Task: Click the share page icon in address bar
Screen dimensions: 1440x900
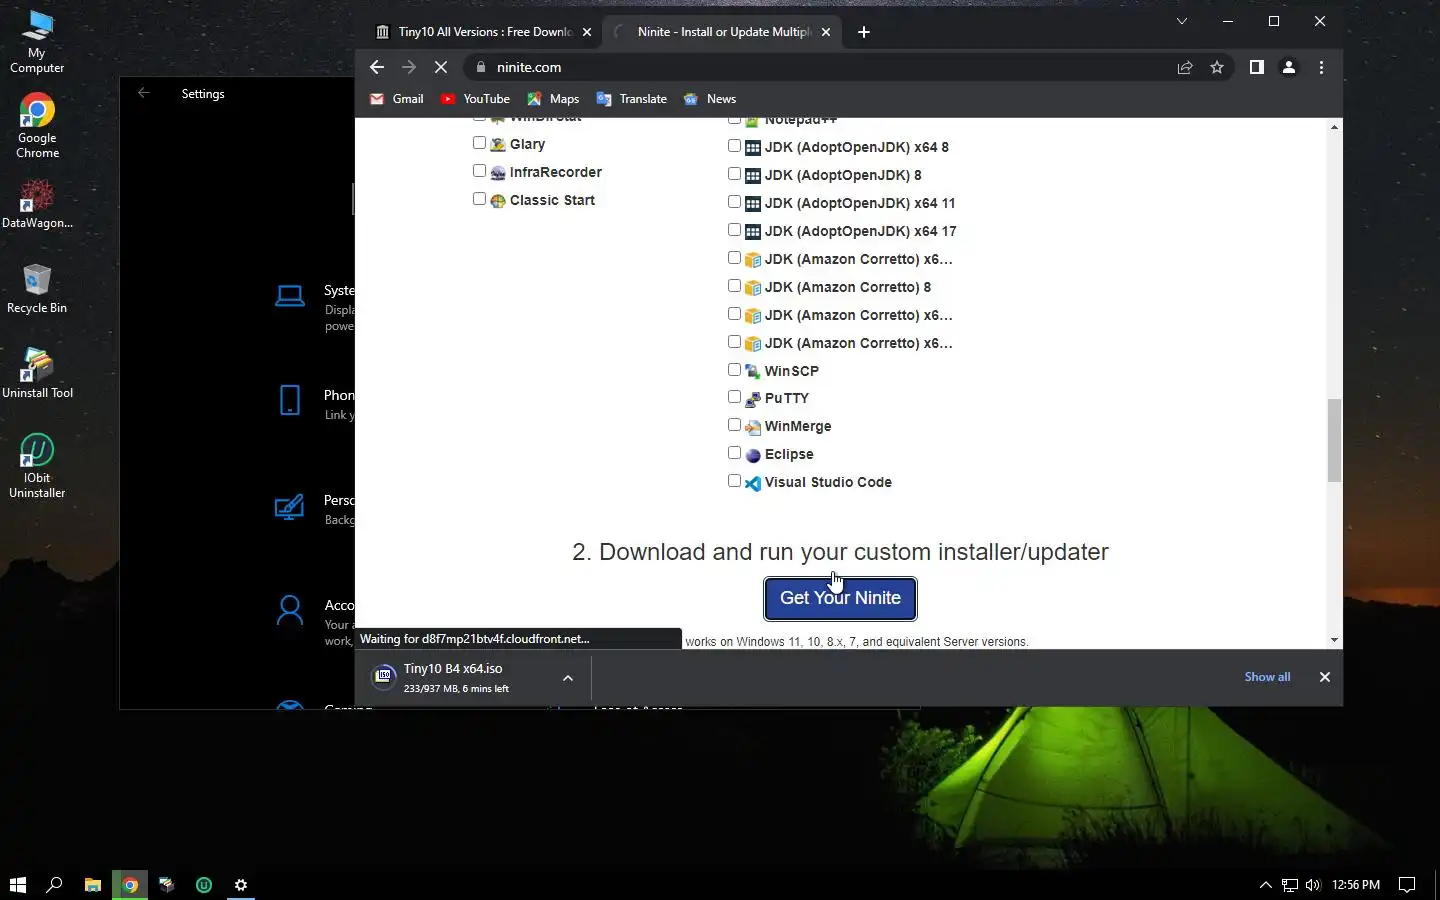Action: (1185, 67)
